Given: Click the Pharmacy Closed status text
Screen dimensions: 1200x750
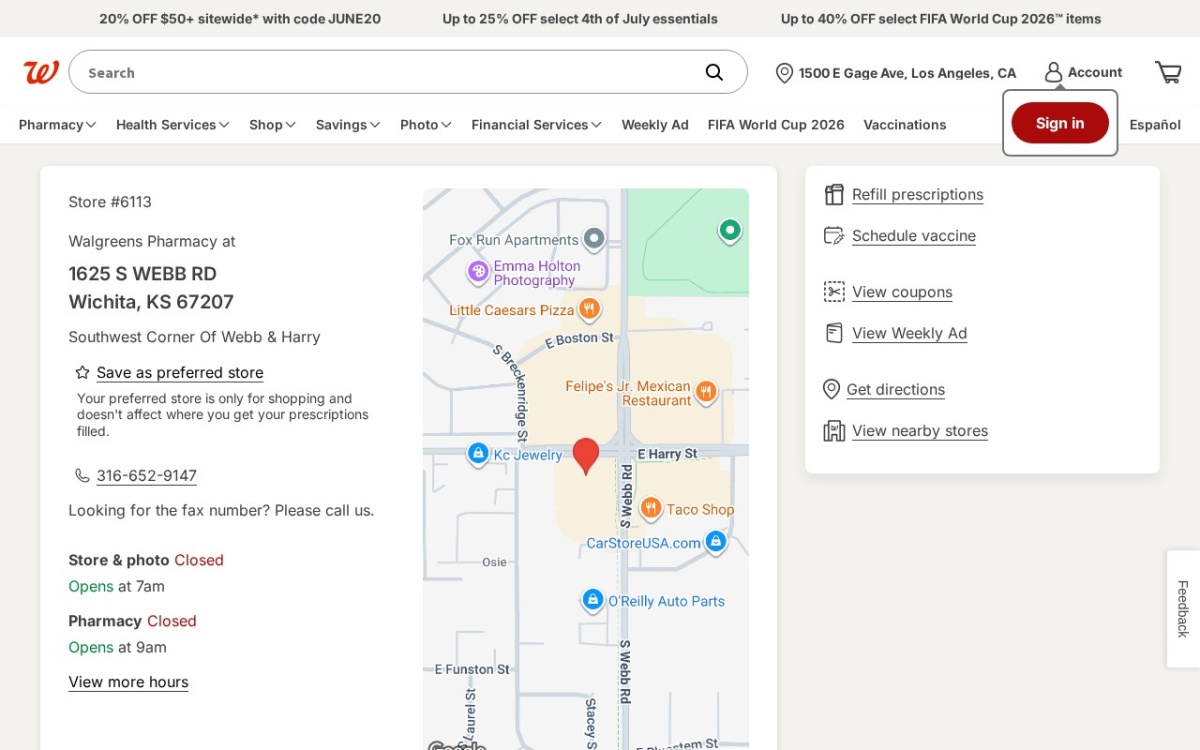Looking at the screenshot, I should point(132,621).
